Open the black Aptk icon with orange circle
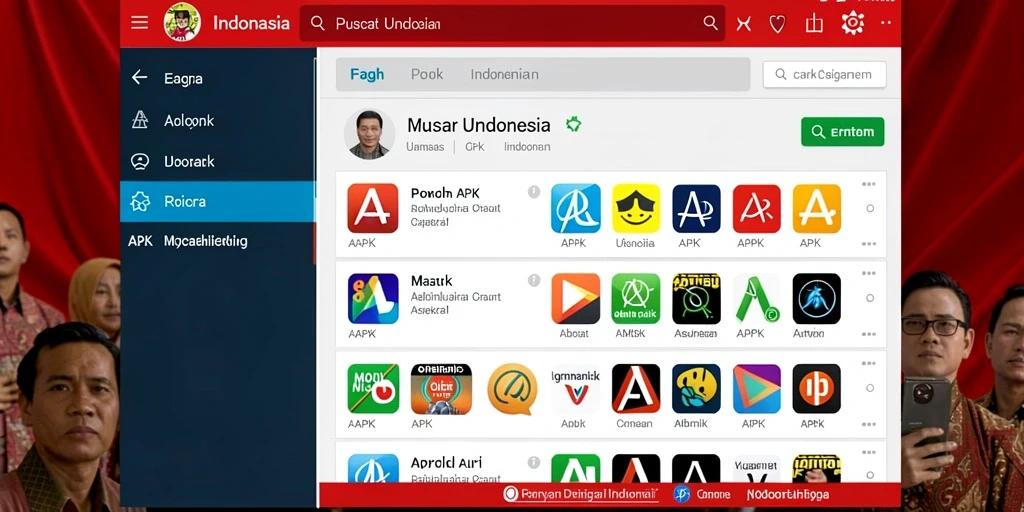The height and width of the screenshot is (512, 1024). click(816, 389)
